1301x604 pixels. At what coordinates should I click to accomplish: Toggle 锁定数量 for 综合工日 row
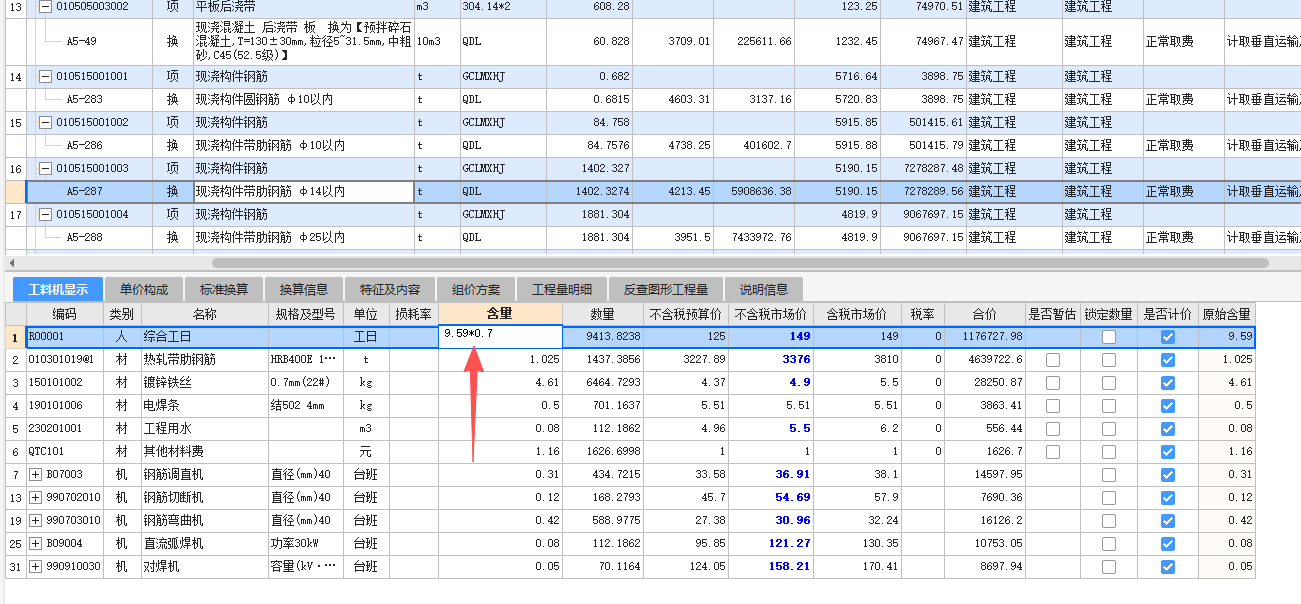pyautogui.click(x=1108, y=337)
